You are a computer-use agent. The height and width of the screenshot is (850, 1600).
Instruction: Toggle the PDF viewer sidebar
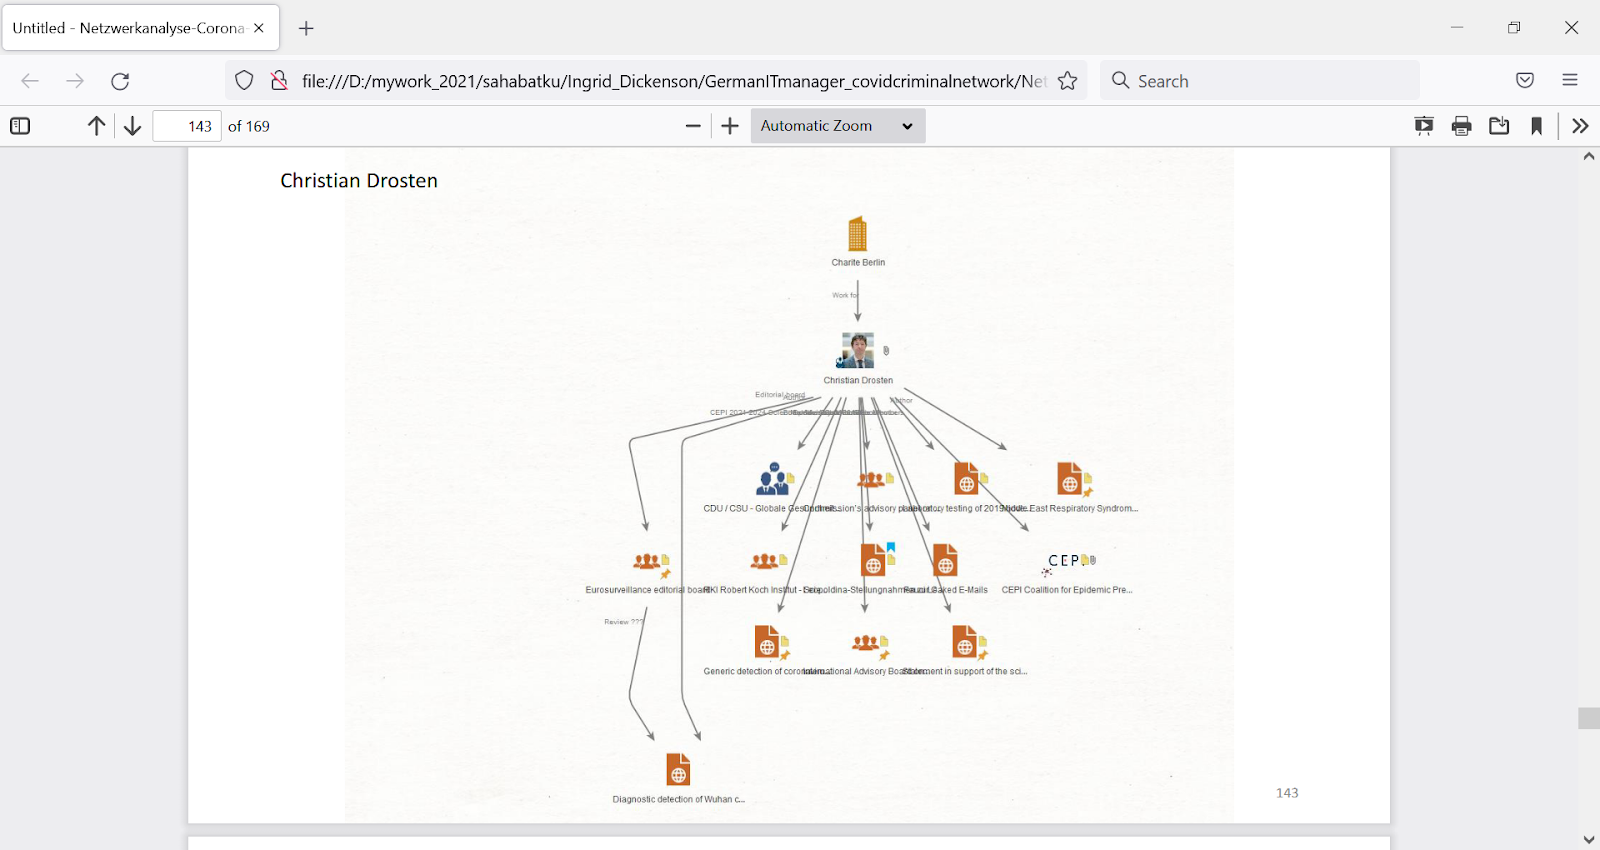tap(20, 126)
